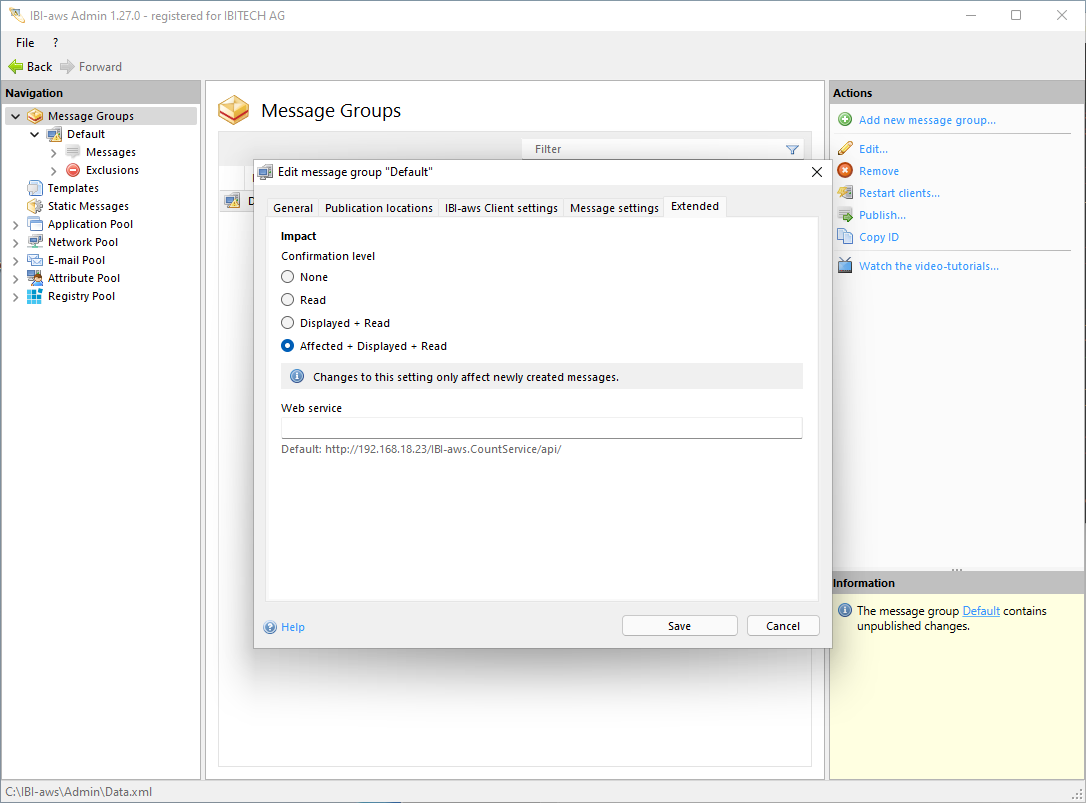Click the filter funnel icon
The image size is (1086, 803).
point(792,150)
